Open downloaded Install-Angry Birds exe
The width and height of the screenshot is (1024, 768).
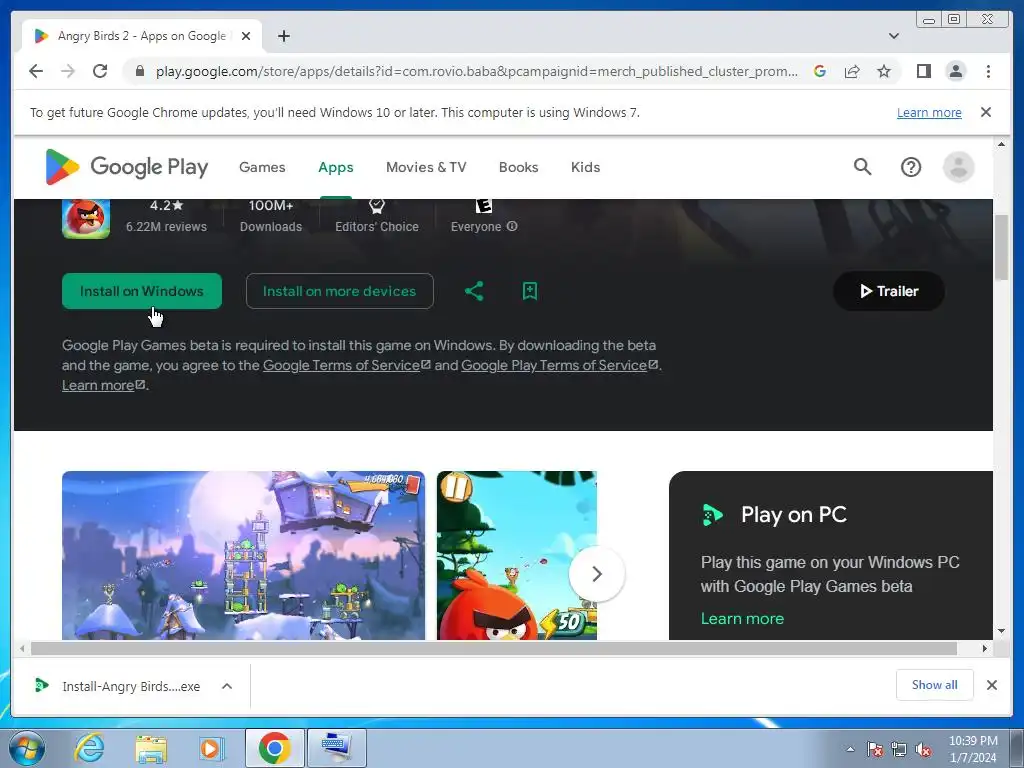click(118, 686)
